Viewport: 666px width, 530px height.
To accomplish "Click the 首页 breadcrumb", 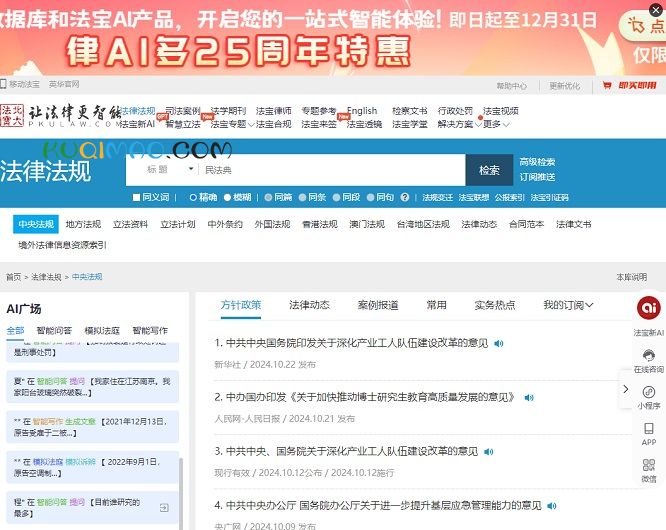I will [13, 277].
